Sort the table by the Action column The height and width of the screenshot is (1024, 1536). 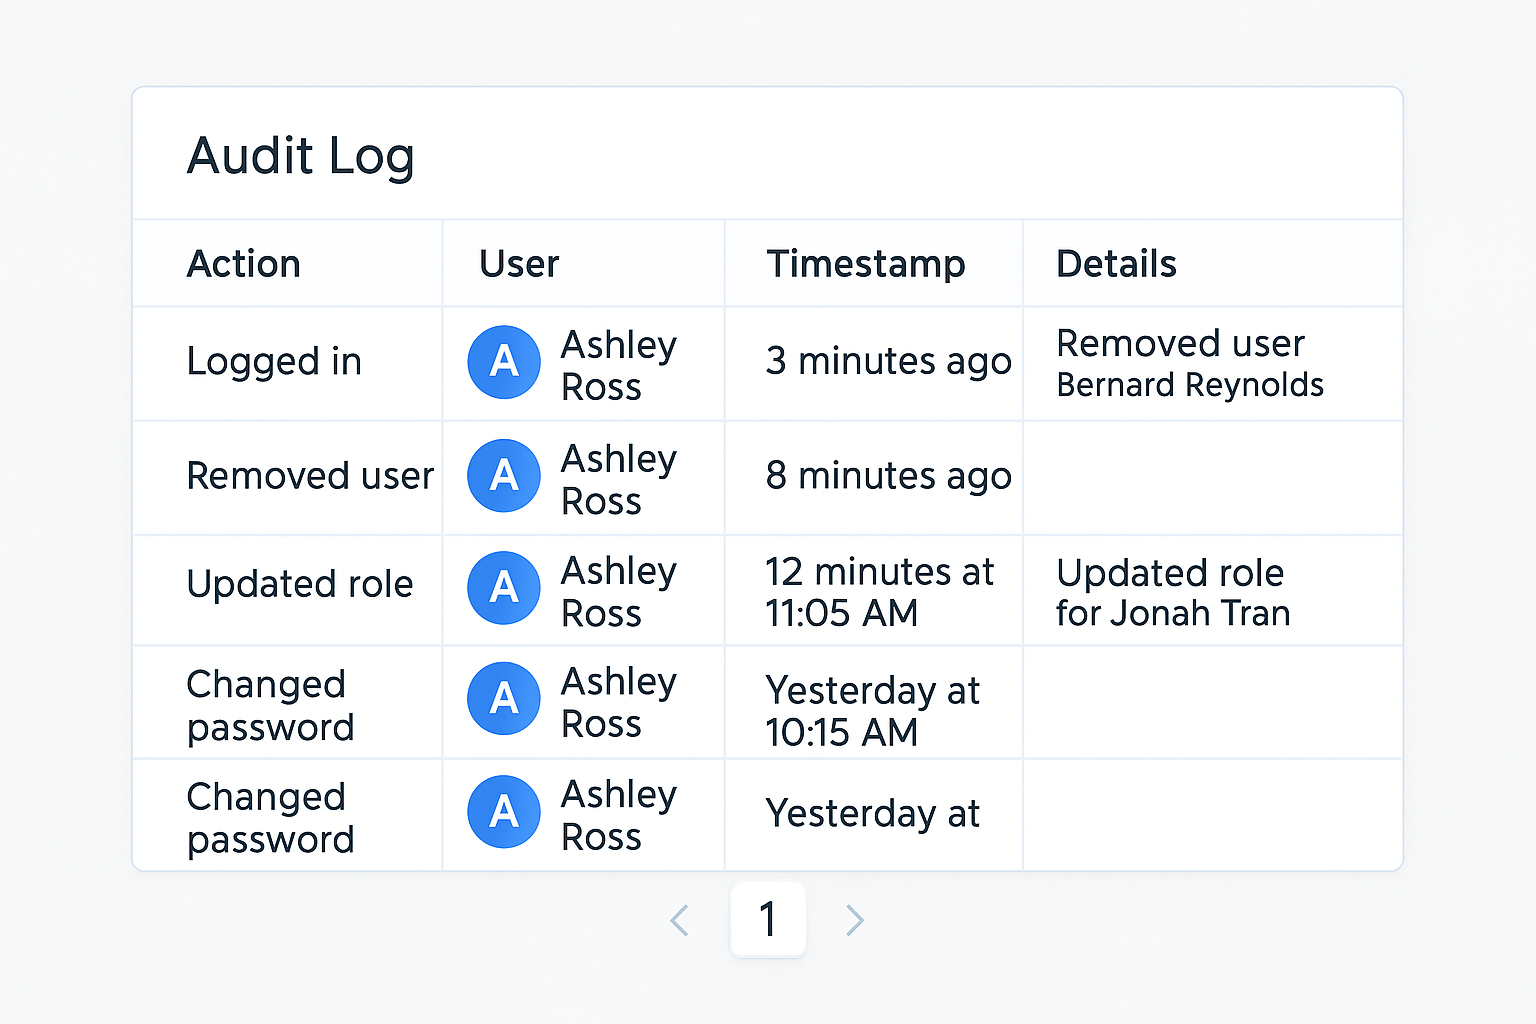pyautogui.click(x=243, y=263)
